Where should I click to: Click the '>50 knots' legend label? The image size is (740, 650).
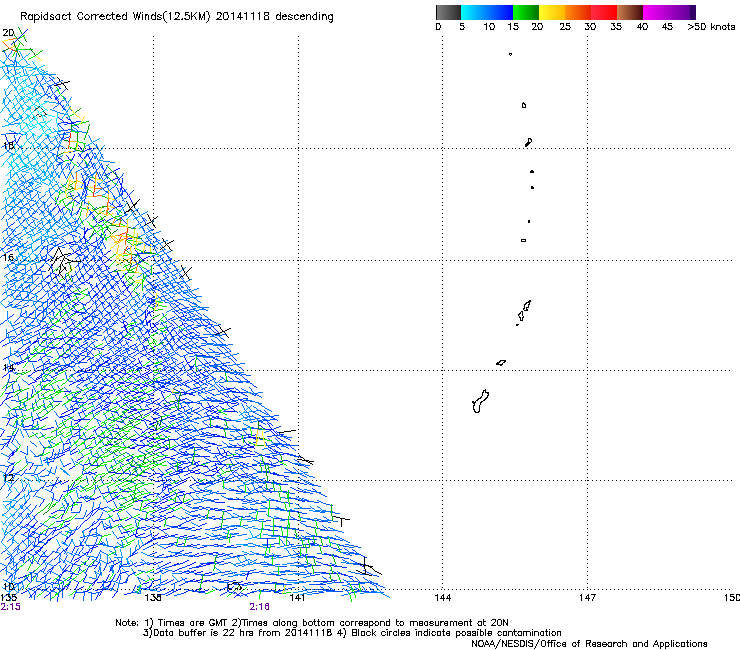tap(711, 27)
